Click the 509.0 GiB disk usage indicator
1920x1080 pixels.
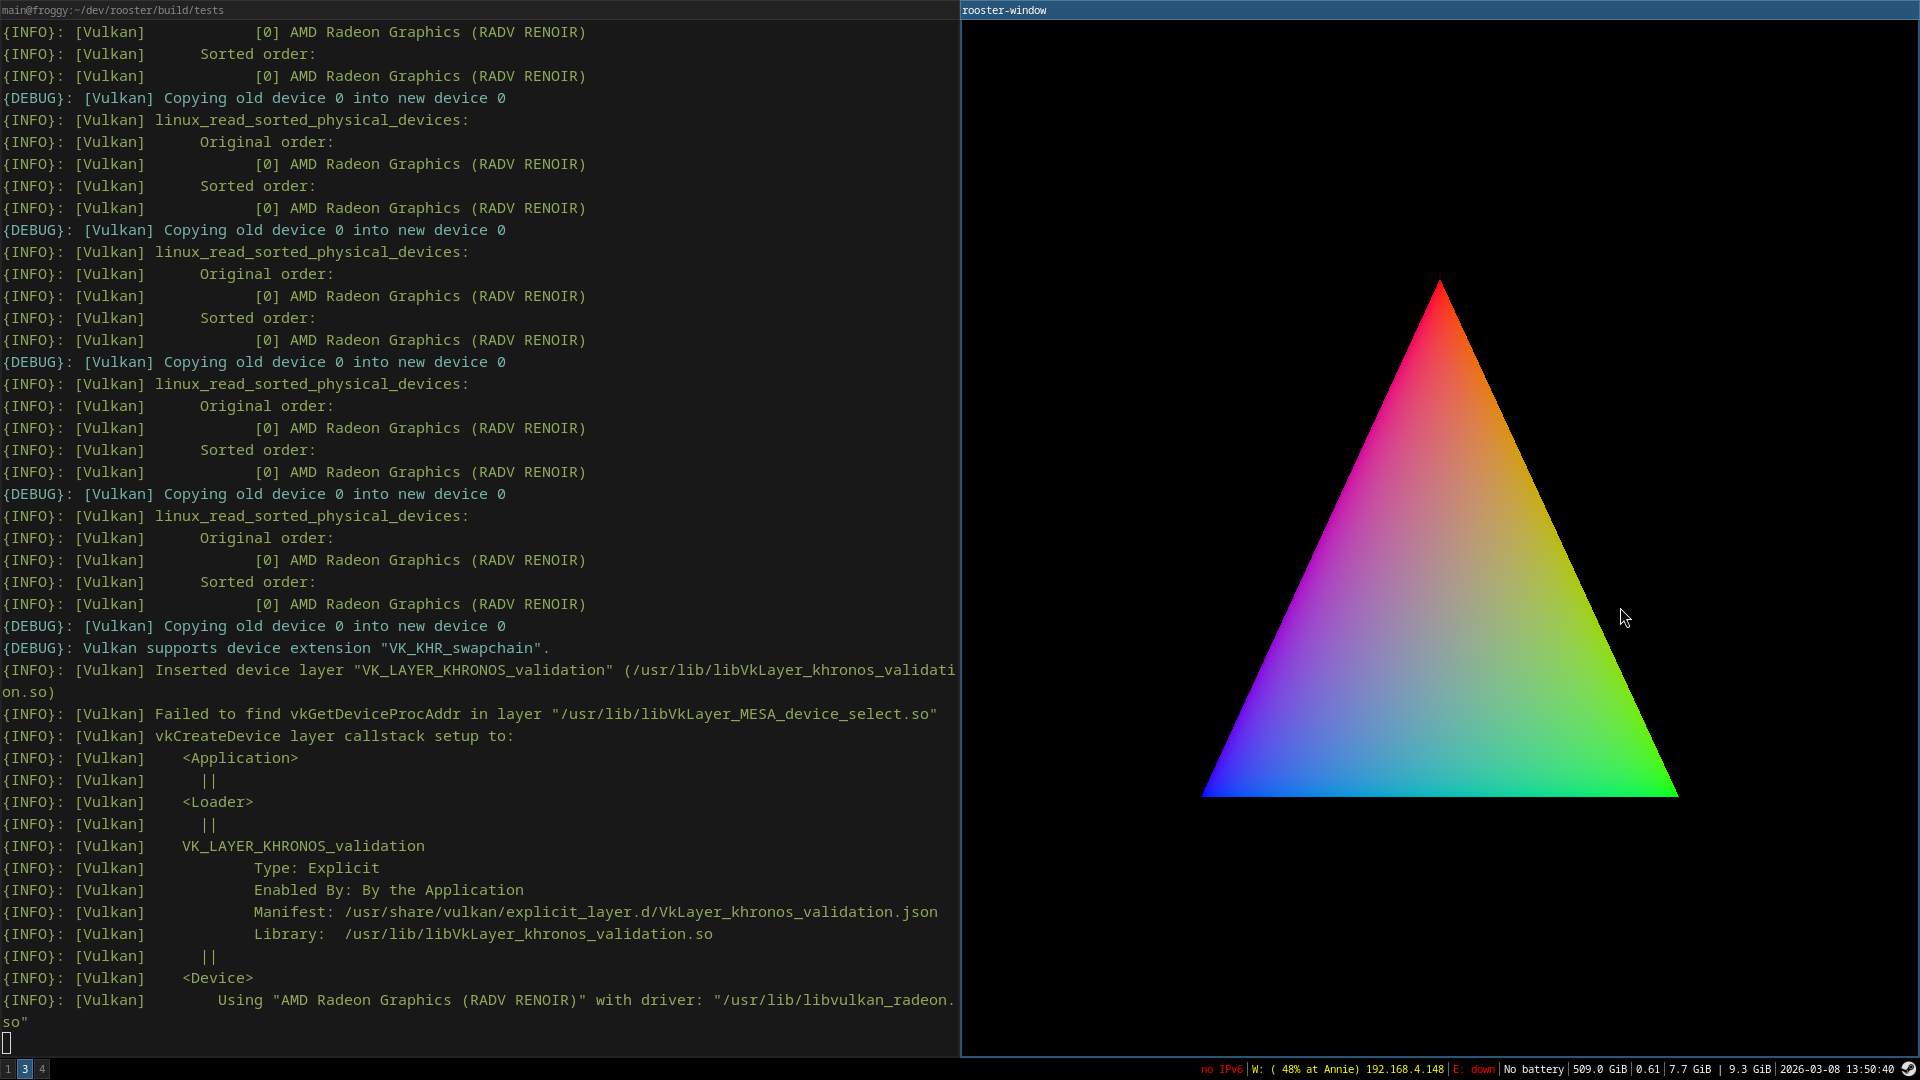pos(1599,1069)
